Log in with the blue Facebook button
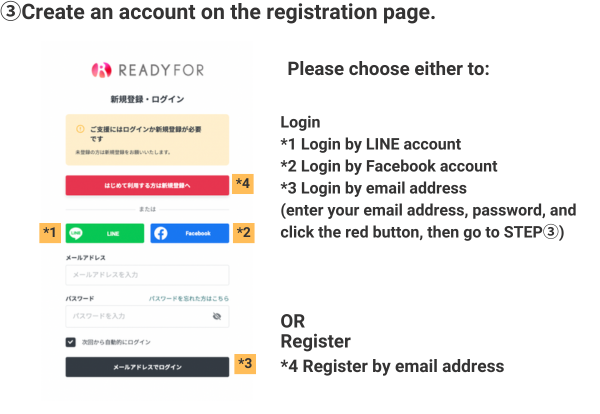 [189, 233]
